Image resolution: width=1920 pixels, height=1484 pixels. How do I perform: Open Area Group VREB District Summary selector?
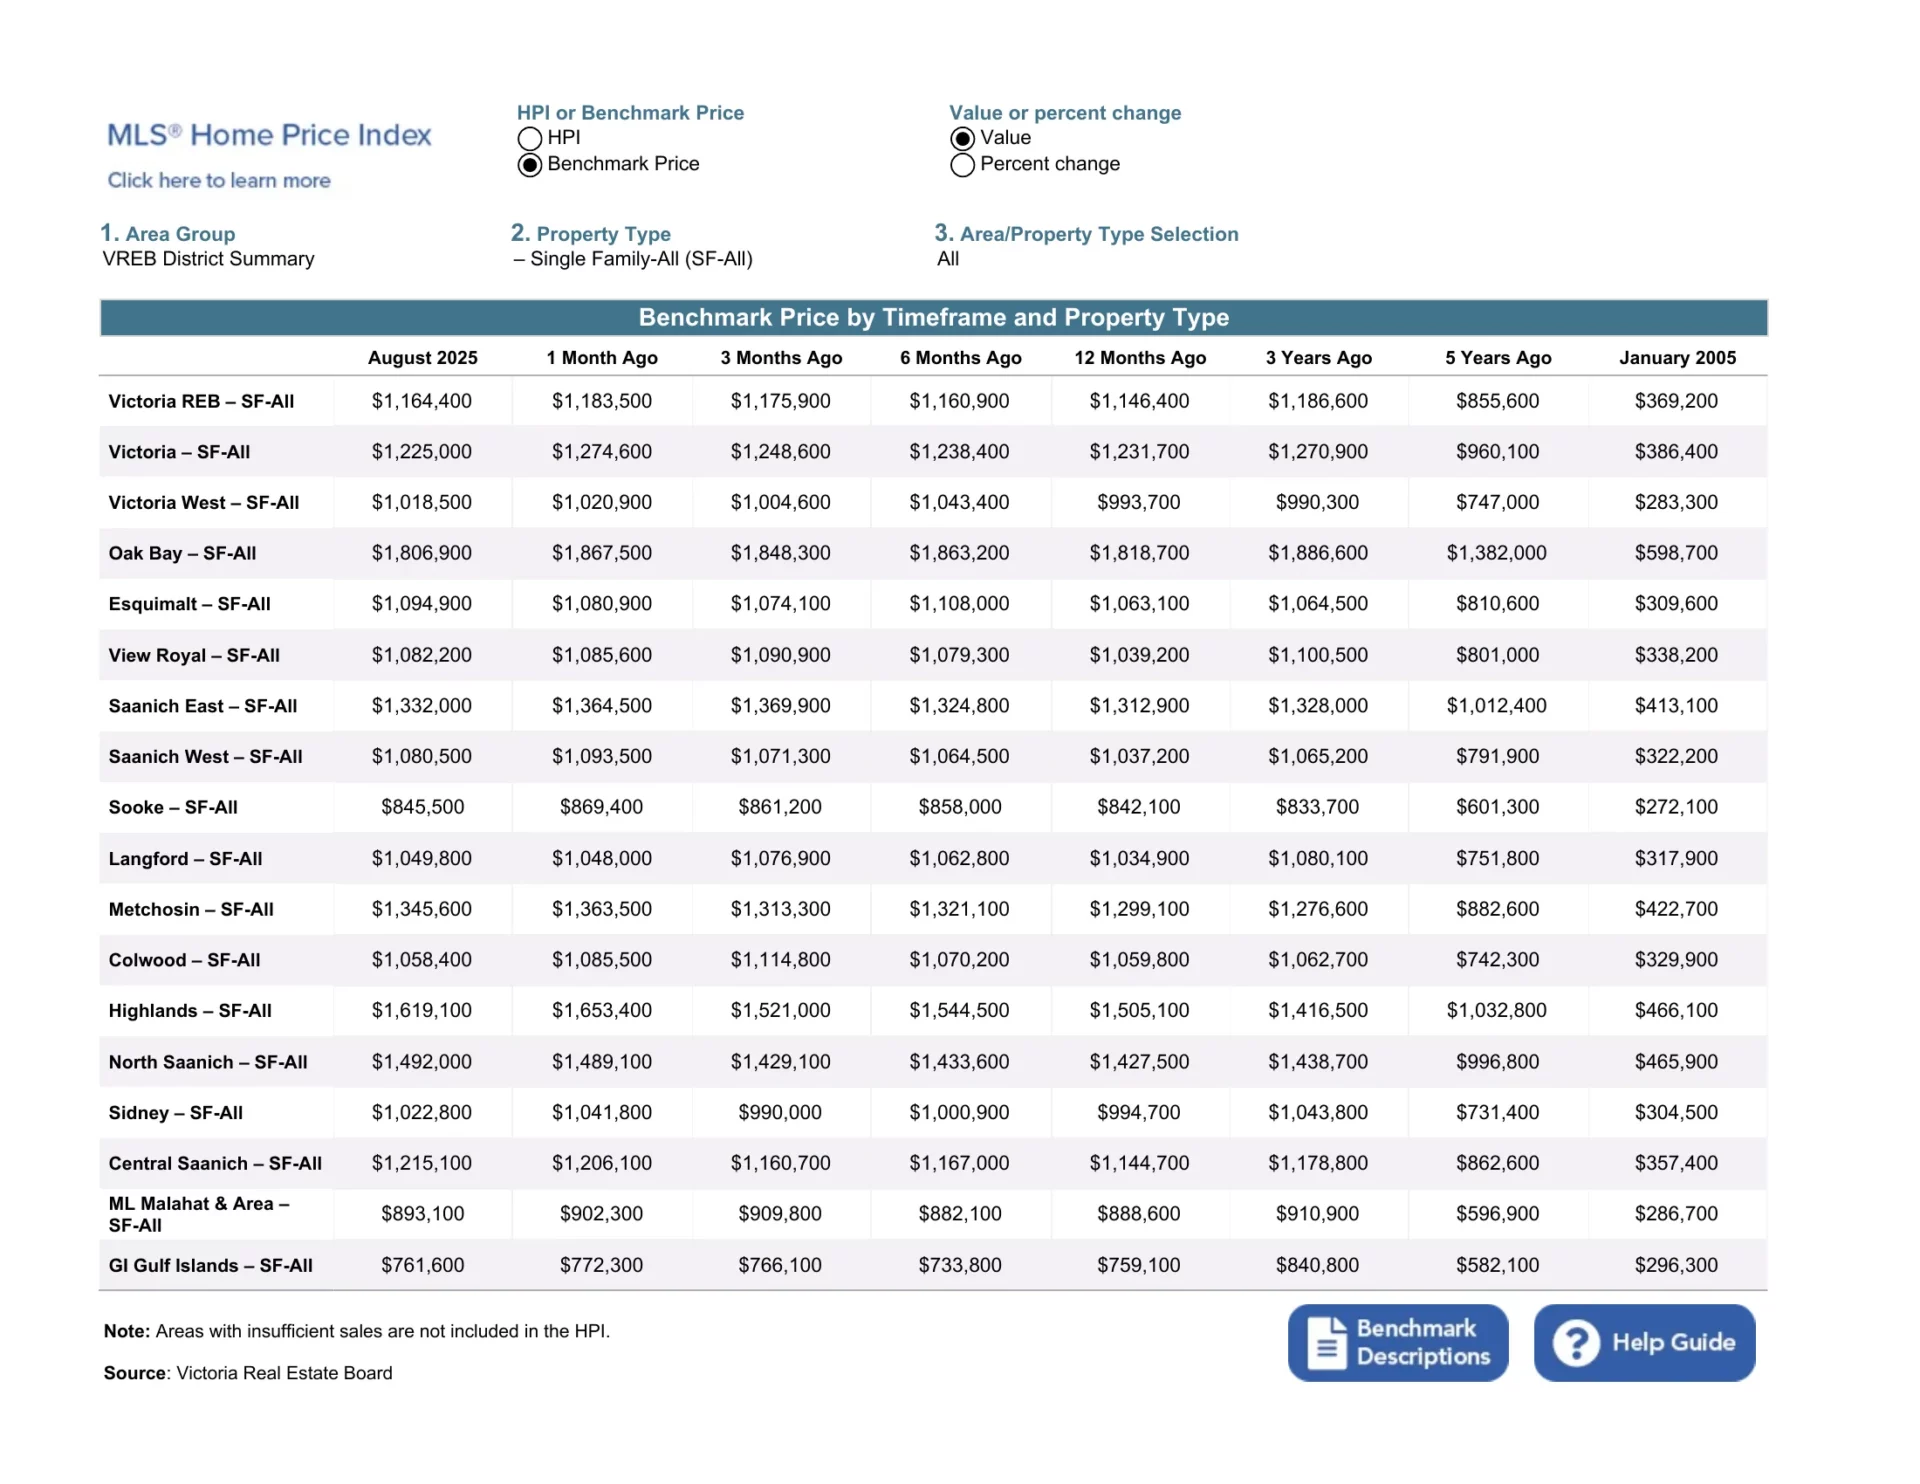[208, 259]
